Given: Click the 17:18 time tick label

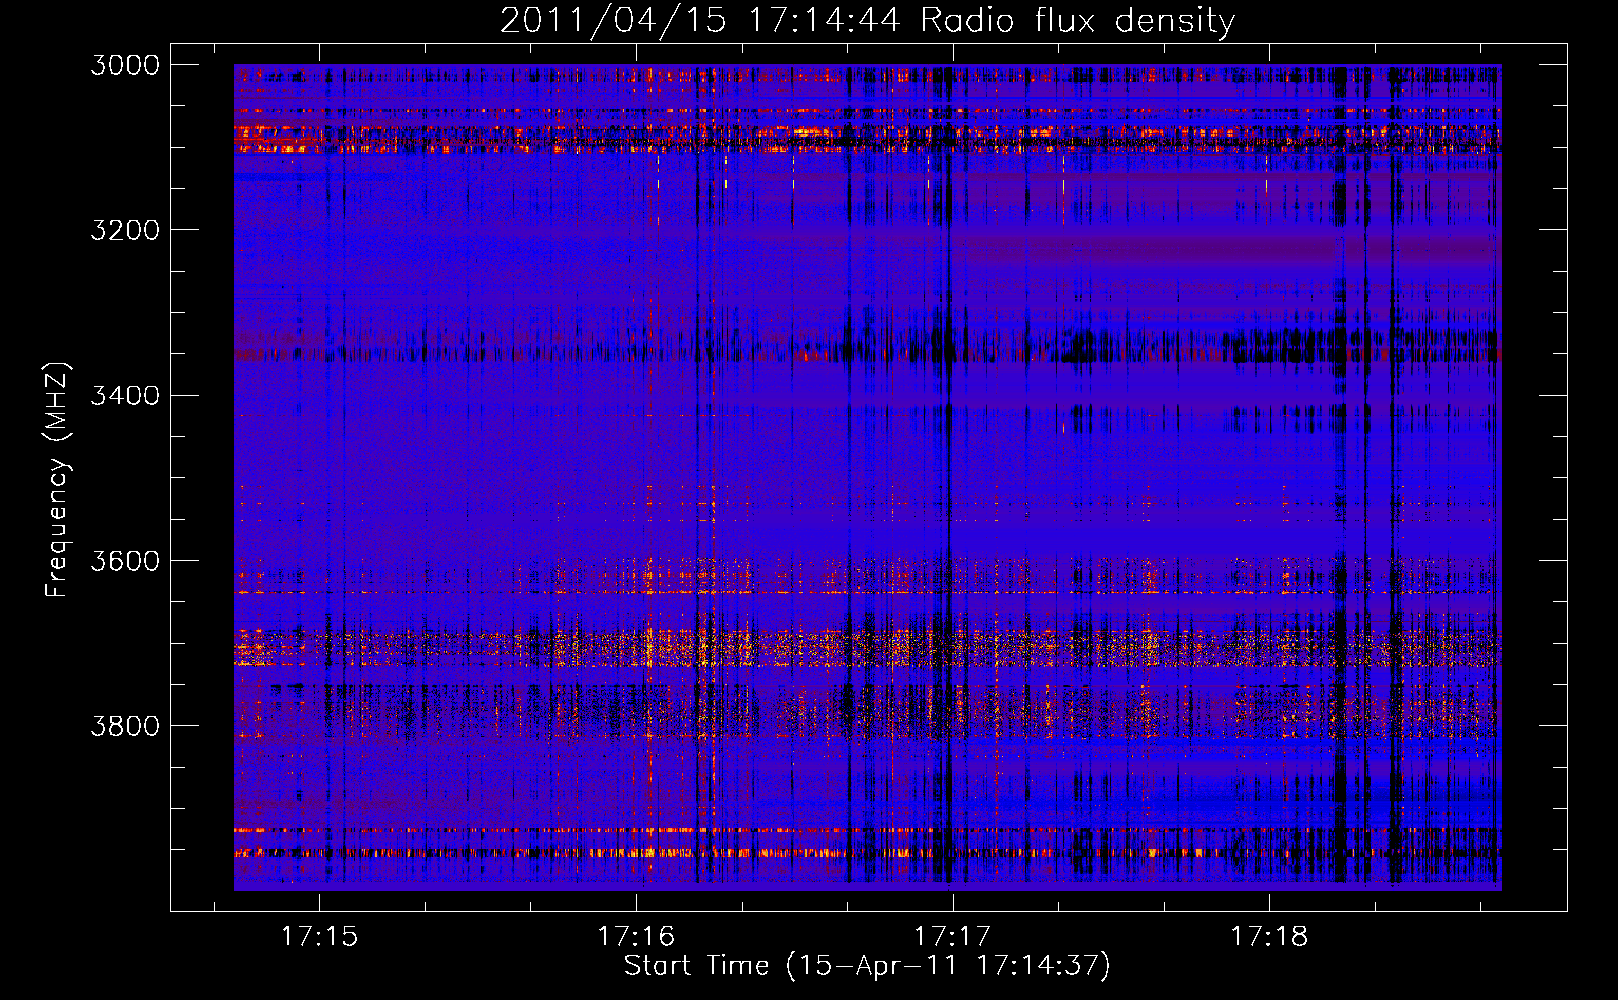Looking at the screenshot, I should point(1269,936).
